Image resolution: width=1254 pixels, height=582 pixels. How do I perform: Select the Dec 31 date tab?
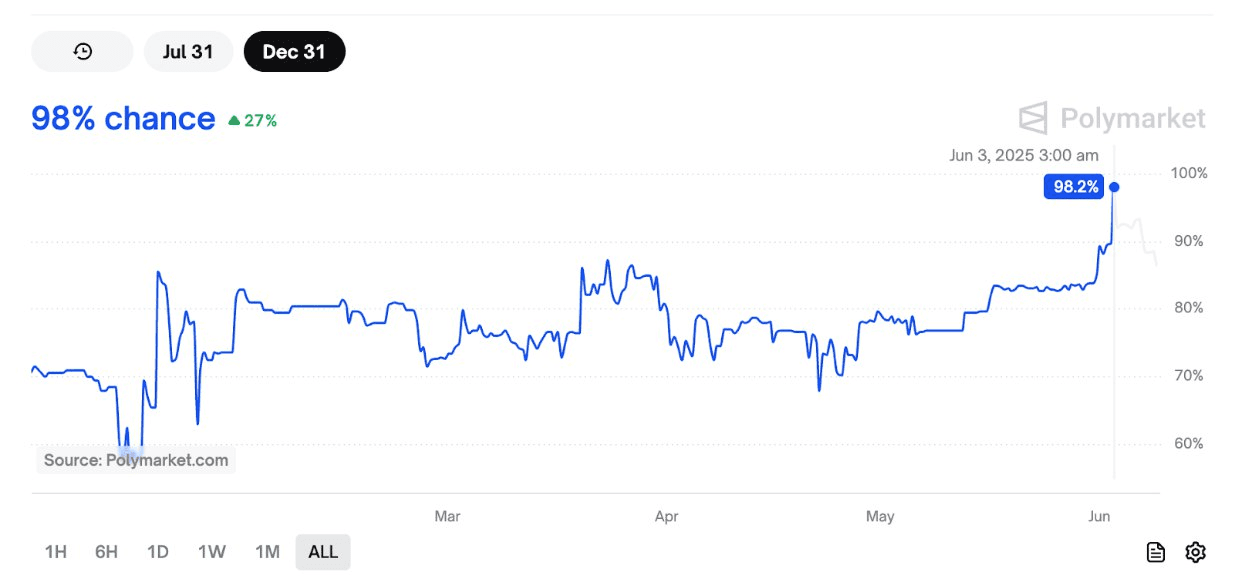coord(294,52)
